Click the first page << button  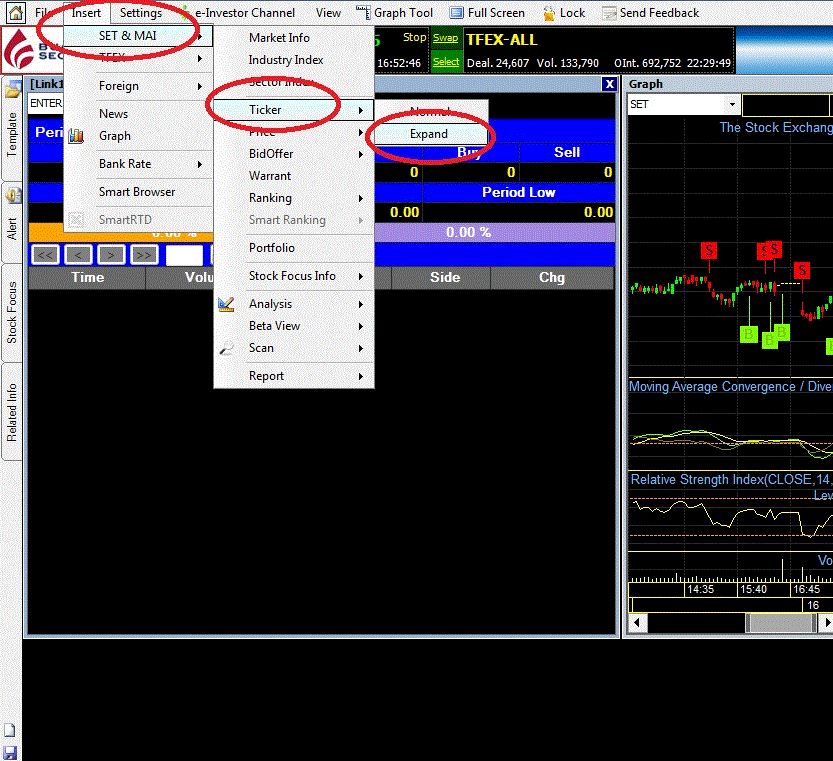click(45, 255)
